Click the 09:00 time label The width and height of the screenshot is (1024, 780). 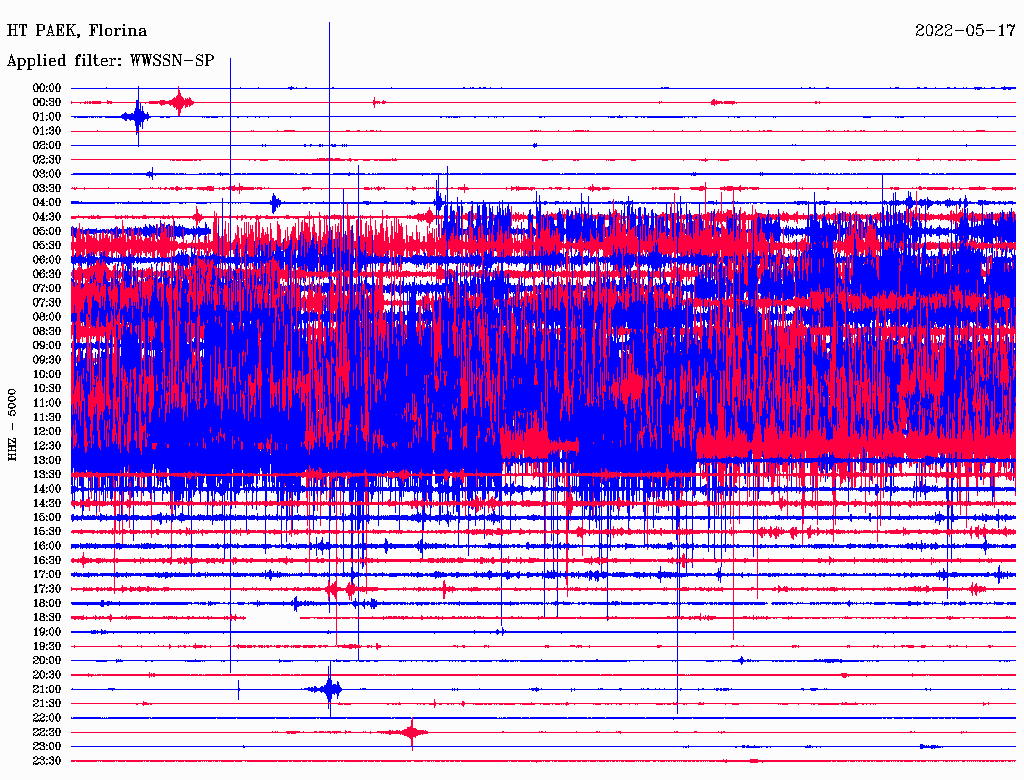(x=47, y=345)
